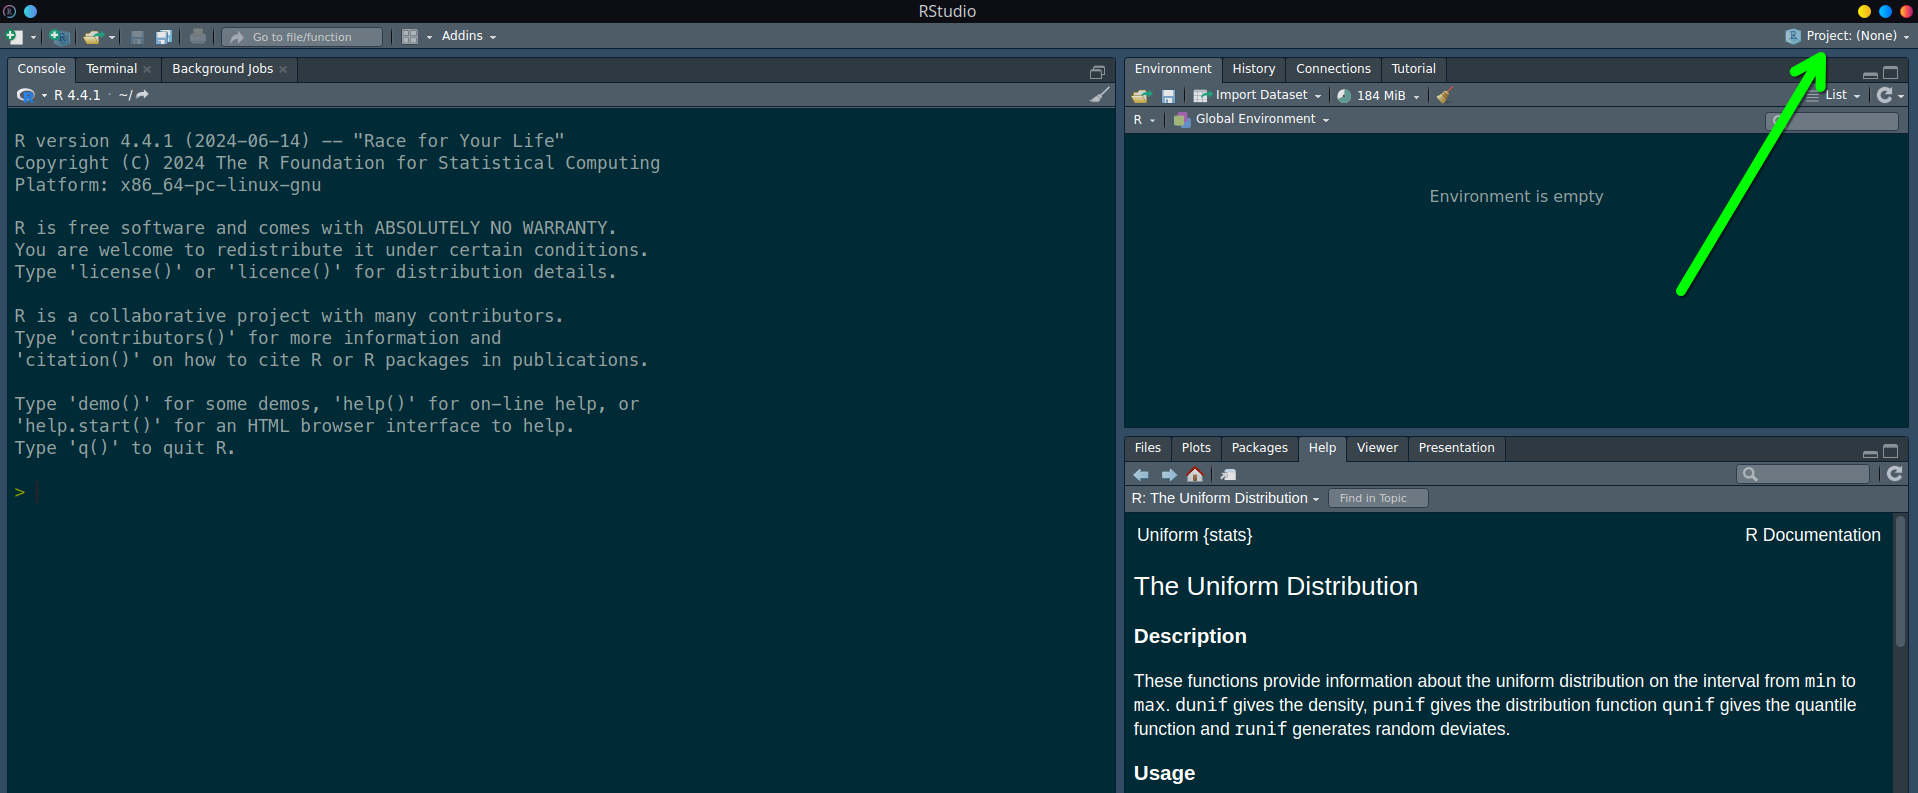Maximize the Environment pane

coord(1890,73)
